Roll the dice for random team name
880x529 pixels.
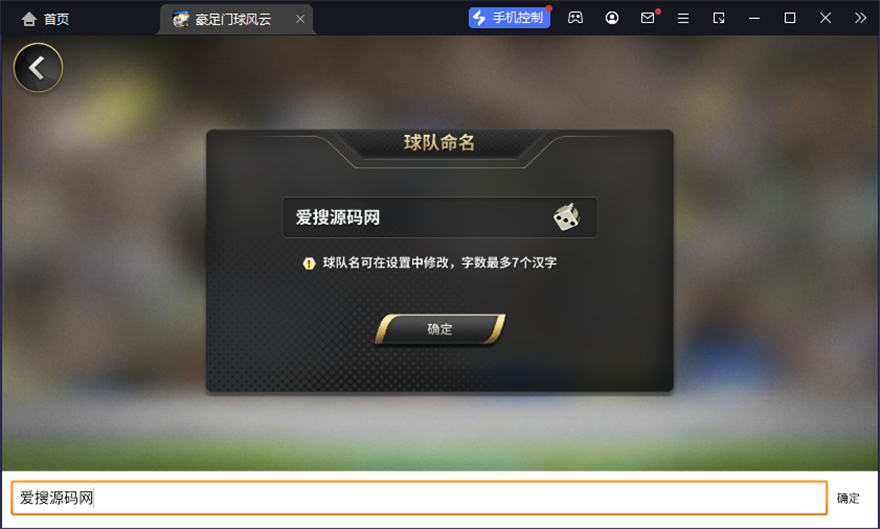(566, 217)
